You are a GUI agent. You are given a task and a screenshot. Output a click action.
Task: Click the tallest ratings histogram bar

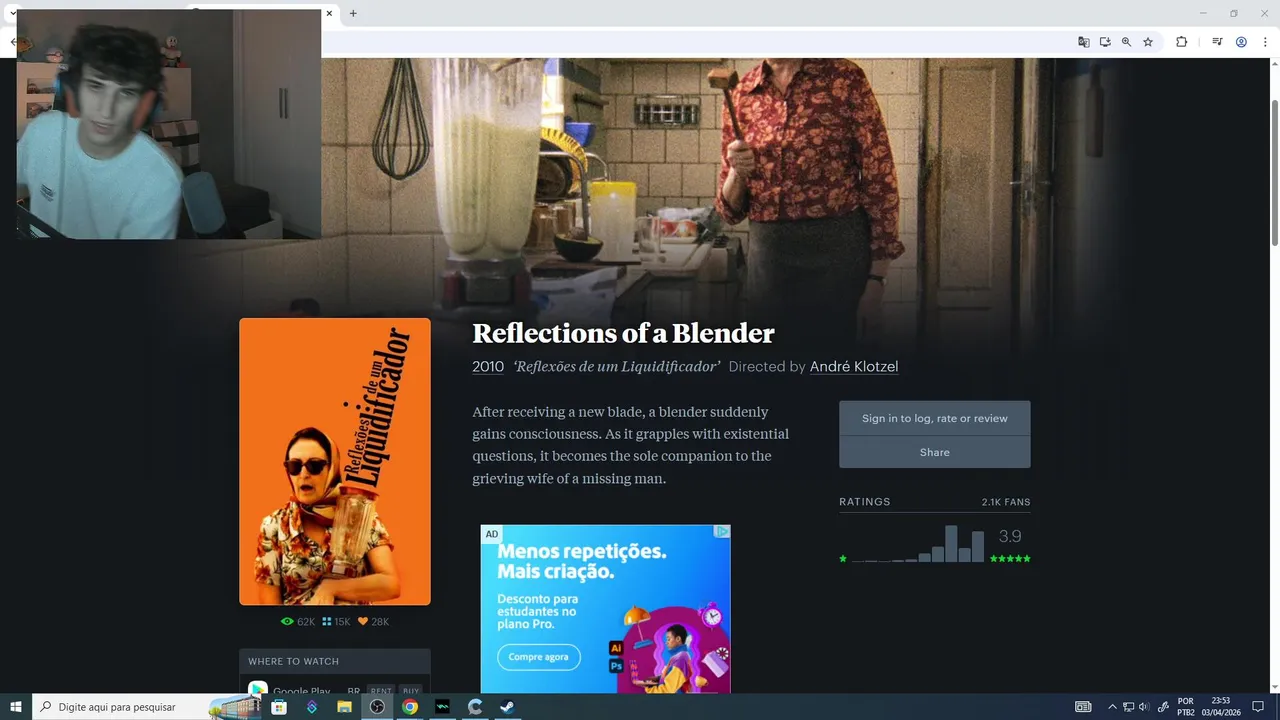tap(951, 543)
